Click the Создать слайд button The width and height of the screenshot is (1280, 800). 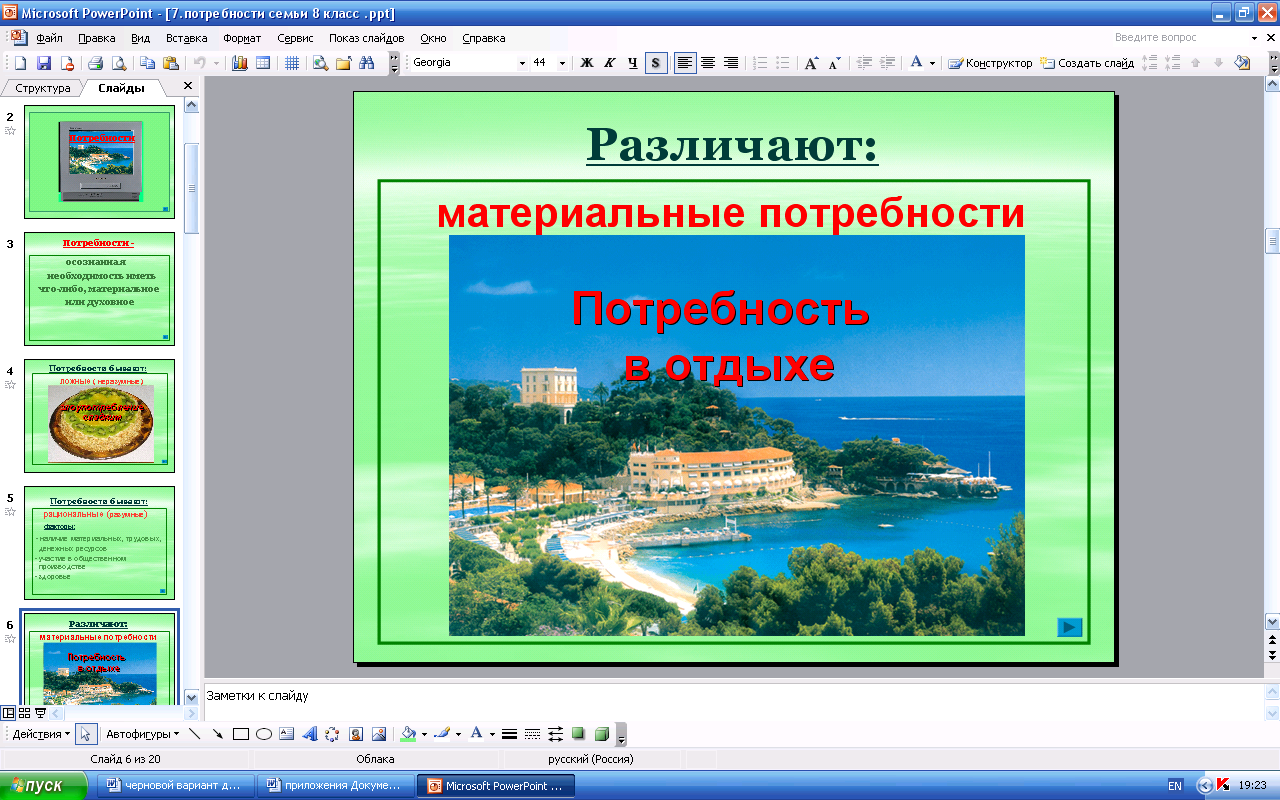click(x=1086, y=63)
